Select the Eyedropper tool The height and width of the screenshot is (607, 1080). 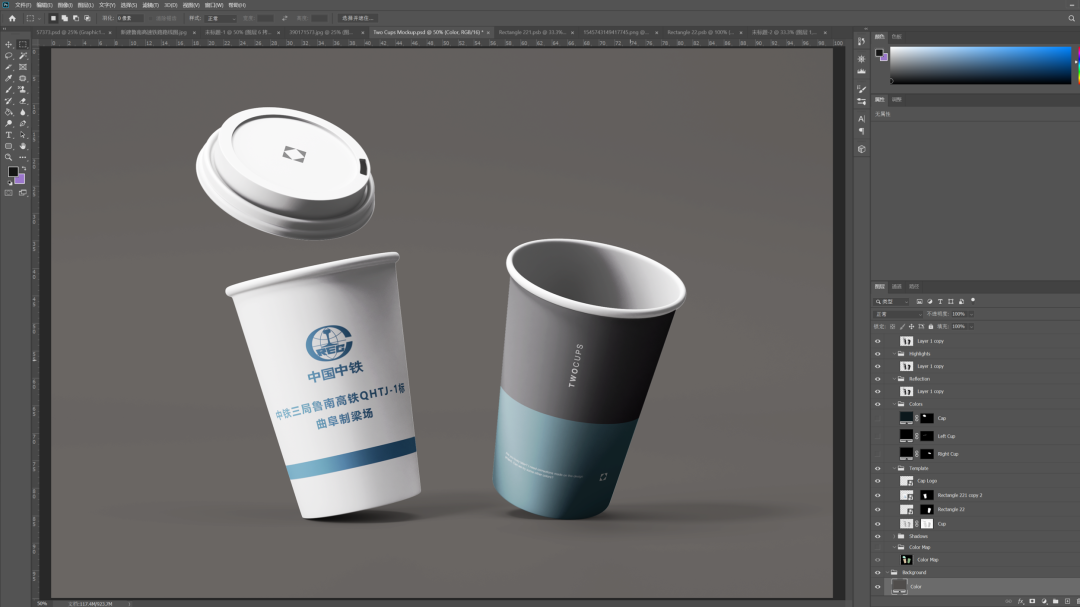[x=9, y=78]
